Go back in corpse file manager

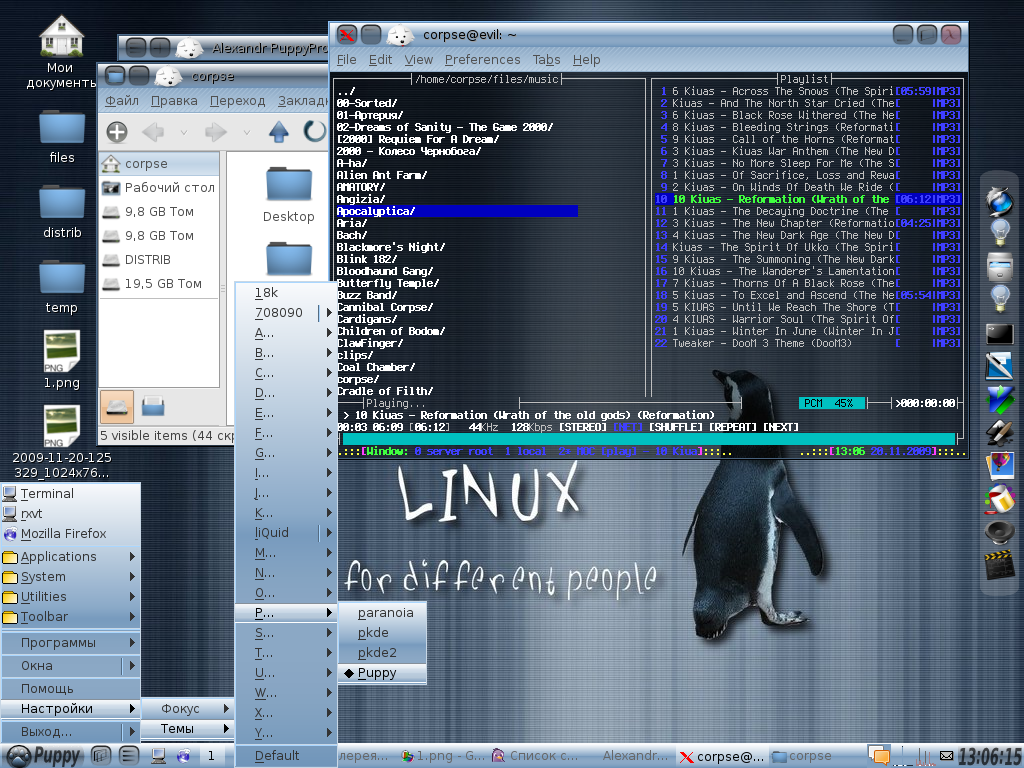tap(153, 132)
